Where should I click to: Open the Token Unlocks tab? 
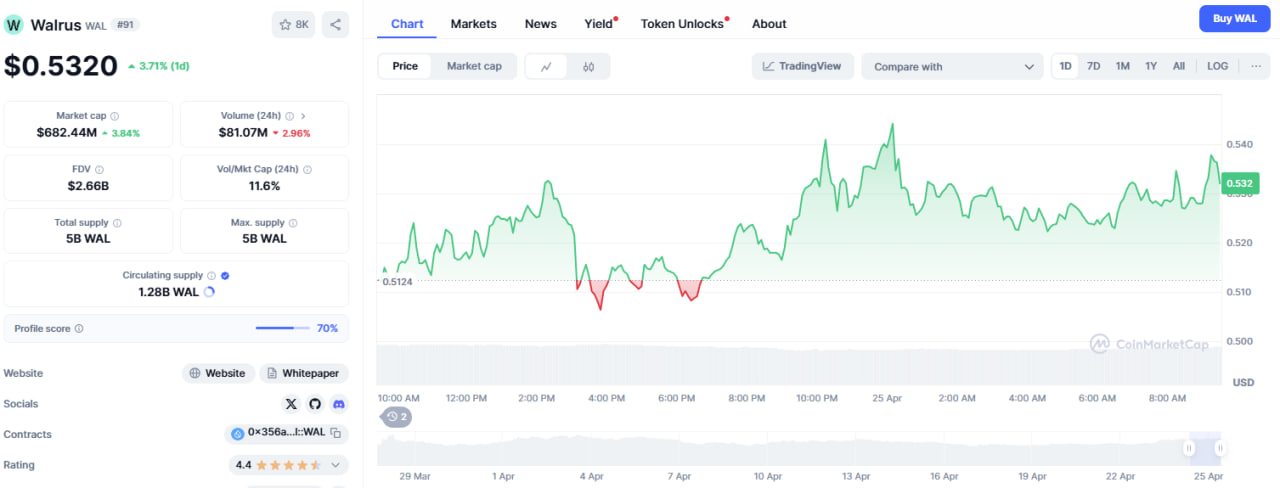[682, 23]
